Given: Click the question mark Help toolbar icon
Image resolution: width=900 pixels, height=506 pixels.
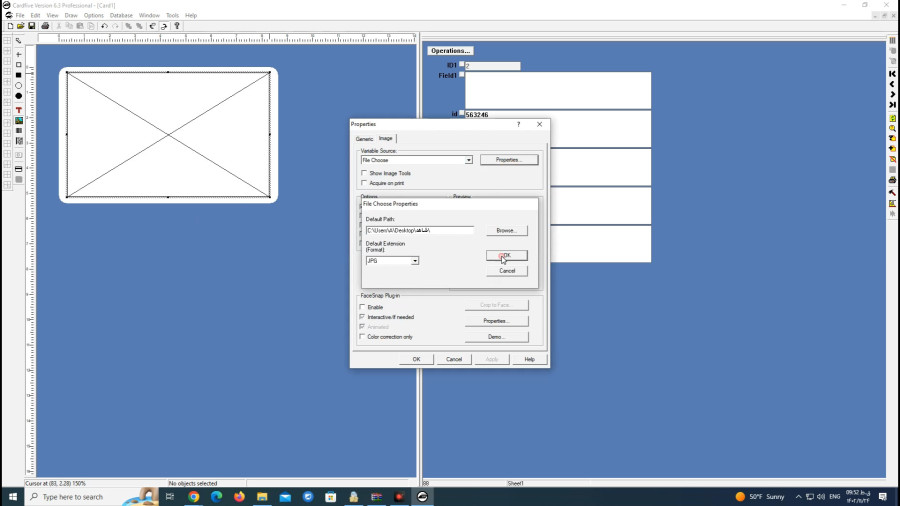Looking at the screenshot, I should coord(177,26).
